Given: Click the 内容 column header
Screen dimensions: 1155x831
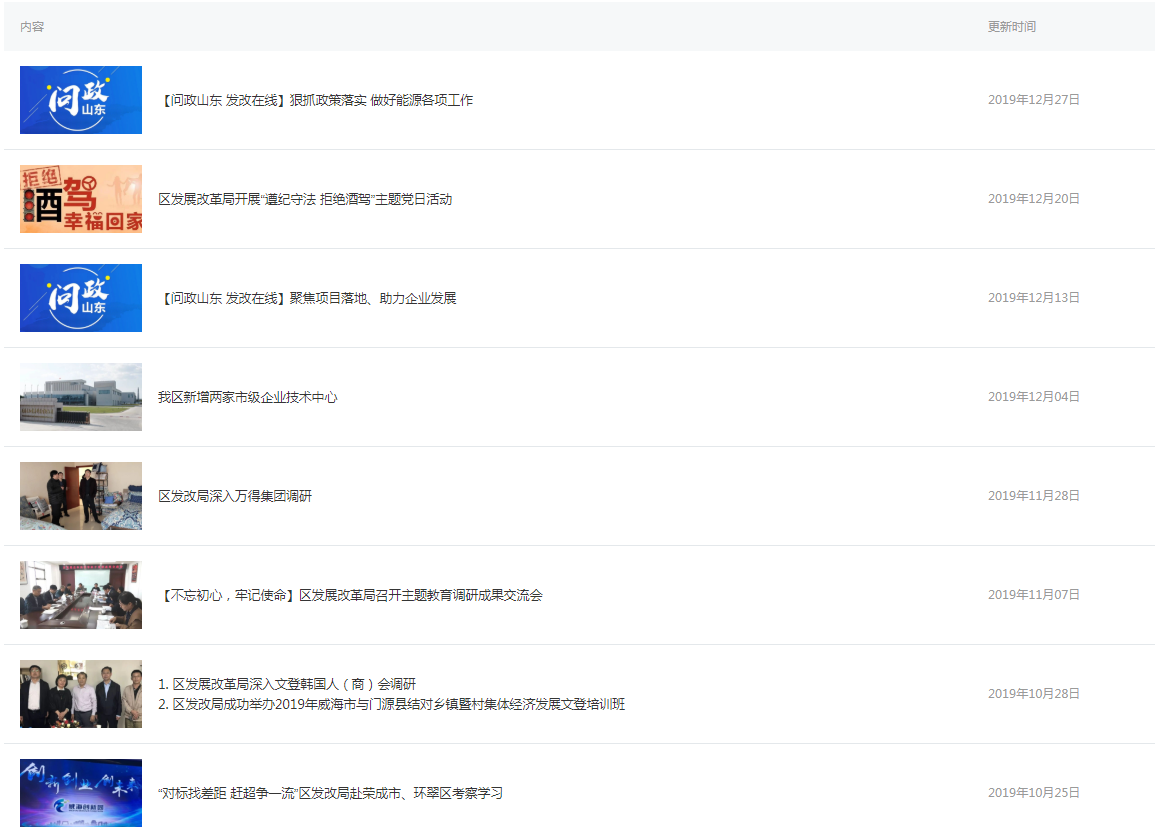Looking at the screenshot, I should point(32,27).
